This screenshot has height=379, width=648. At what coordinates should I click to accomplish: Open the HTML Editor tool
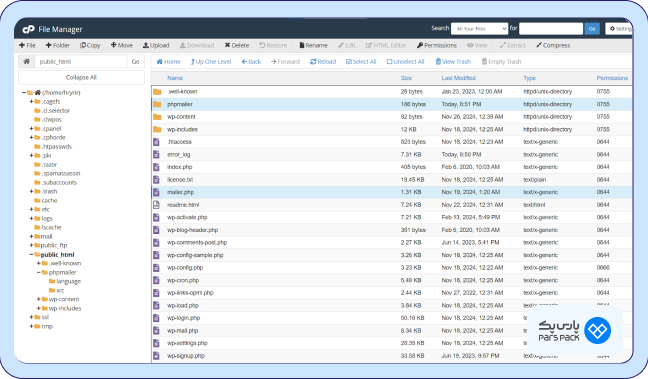386,45
